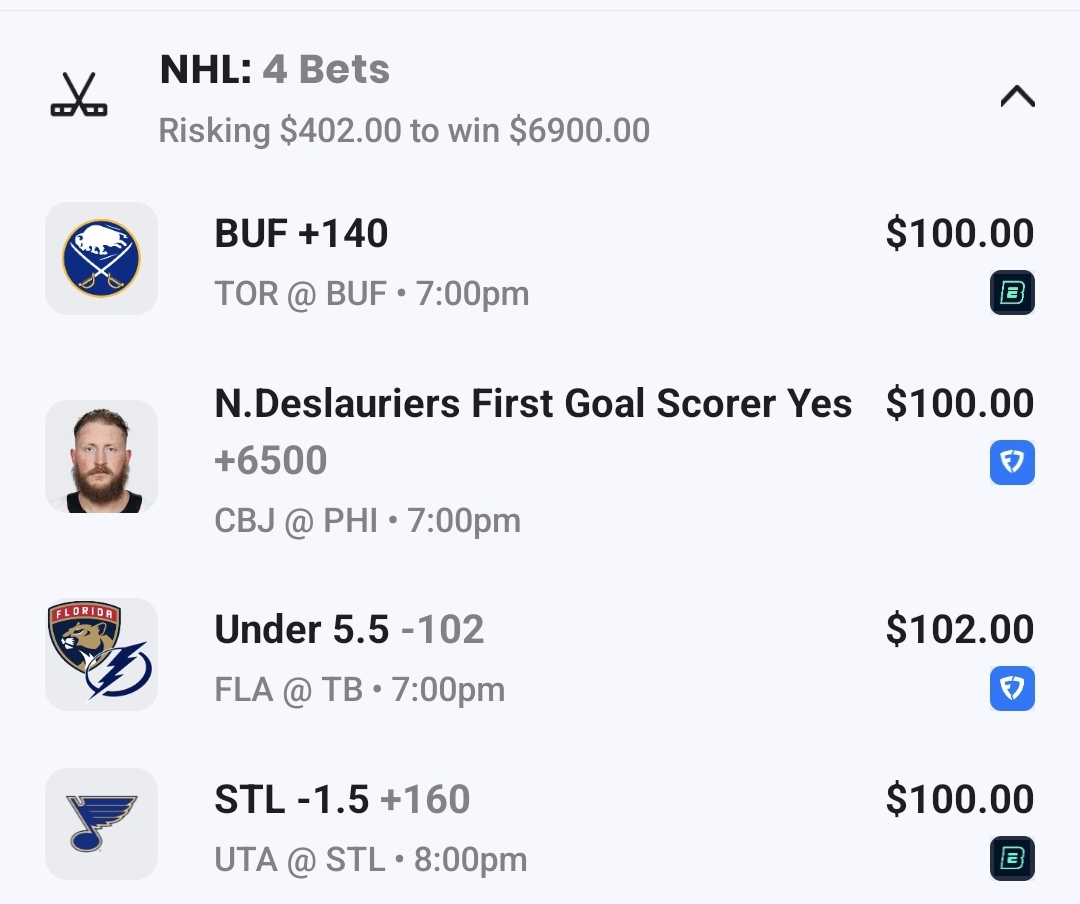Tap the FLA @ TB 7:00pm matchup
The height and width of the screenshot is (904, 1080).
pos(359,690)
